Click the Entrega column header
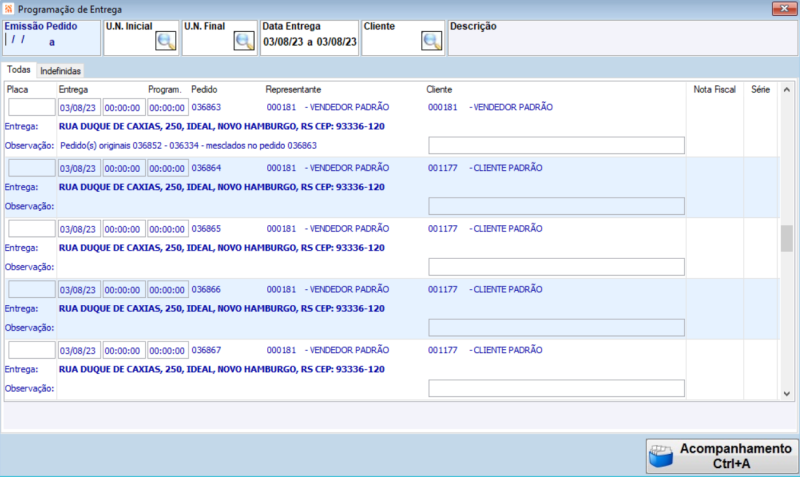The width and height of the screenshot is (800, 477). pos(73,89)
